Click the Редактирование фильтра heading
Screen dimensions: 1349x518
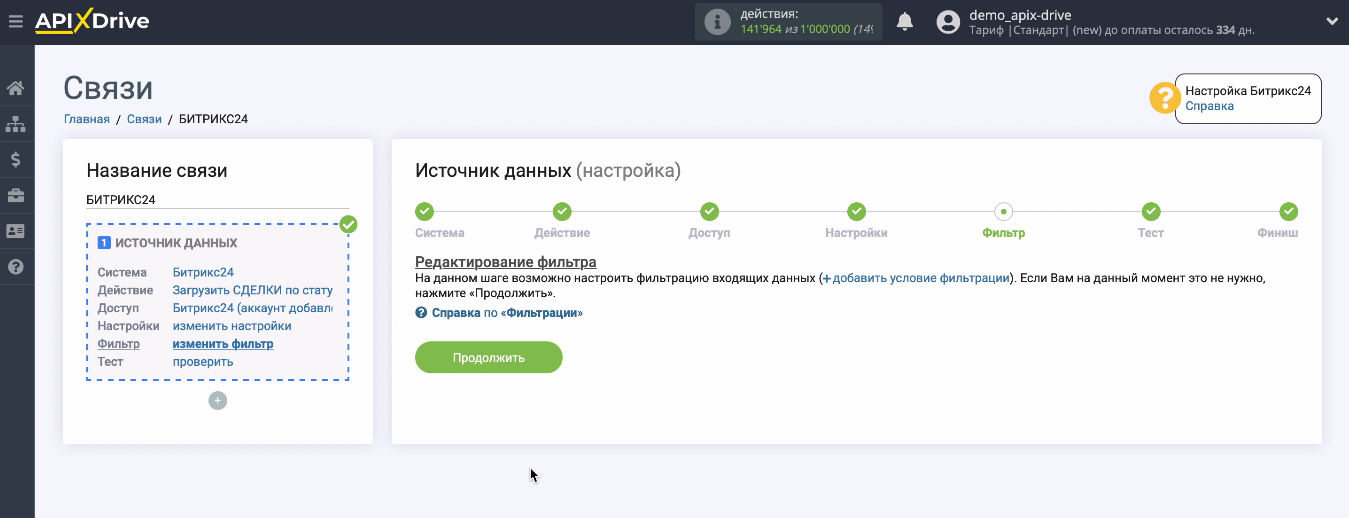(x=506, y=262)
